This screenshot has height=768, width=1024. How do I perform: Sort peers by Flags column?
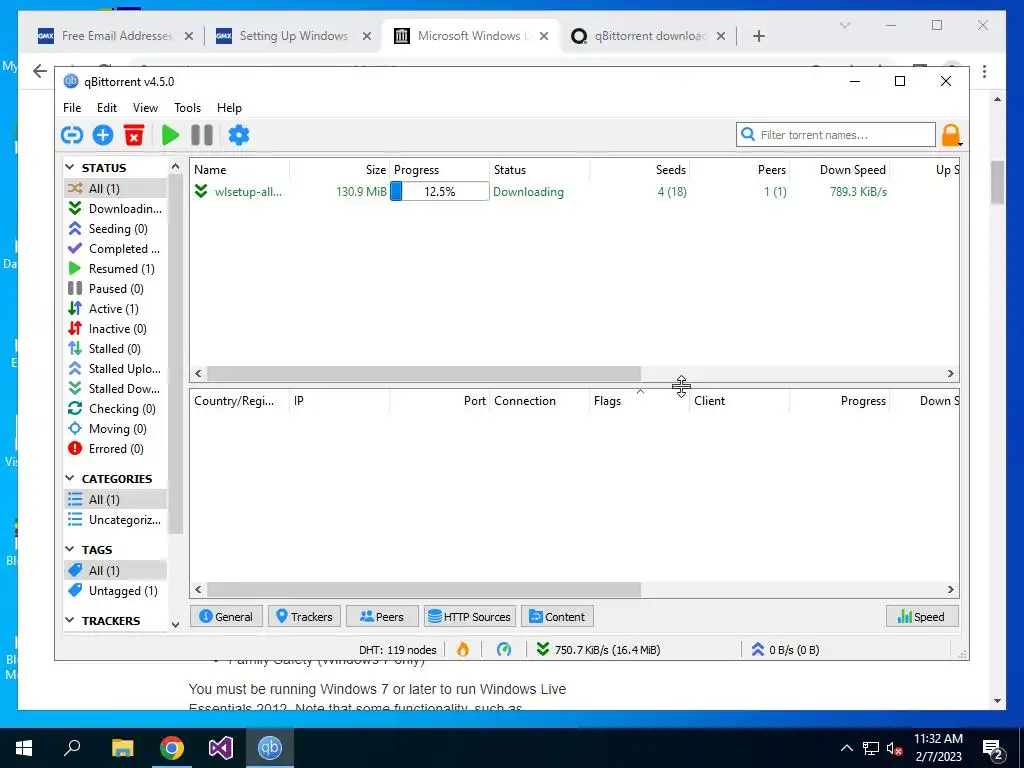639,401
